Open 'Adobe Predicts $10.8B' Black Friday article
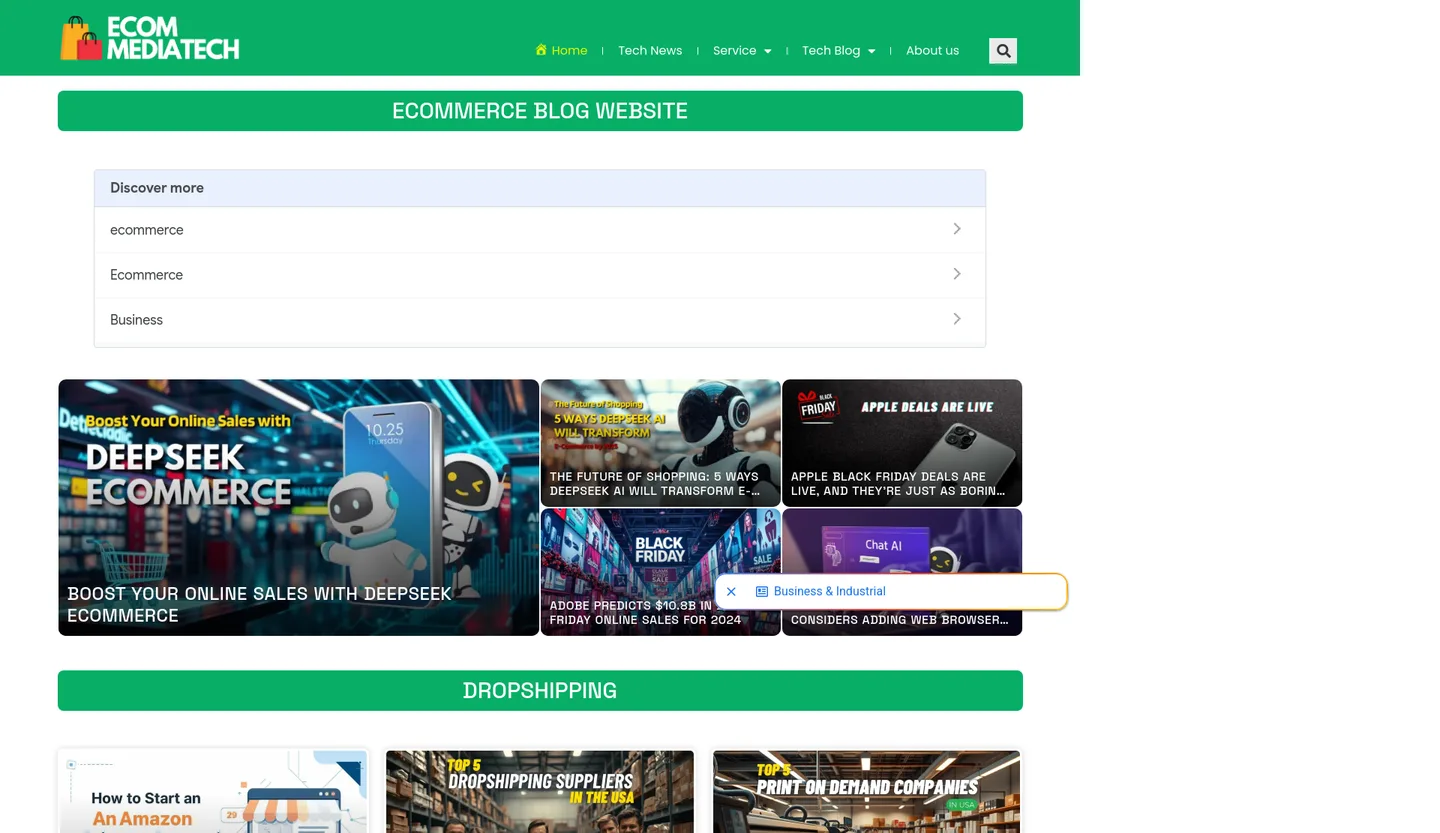 (x=645, y=613)
